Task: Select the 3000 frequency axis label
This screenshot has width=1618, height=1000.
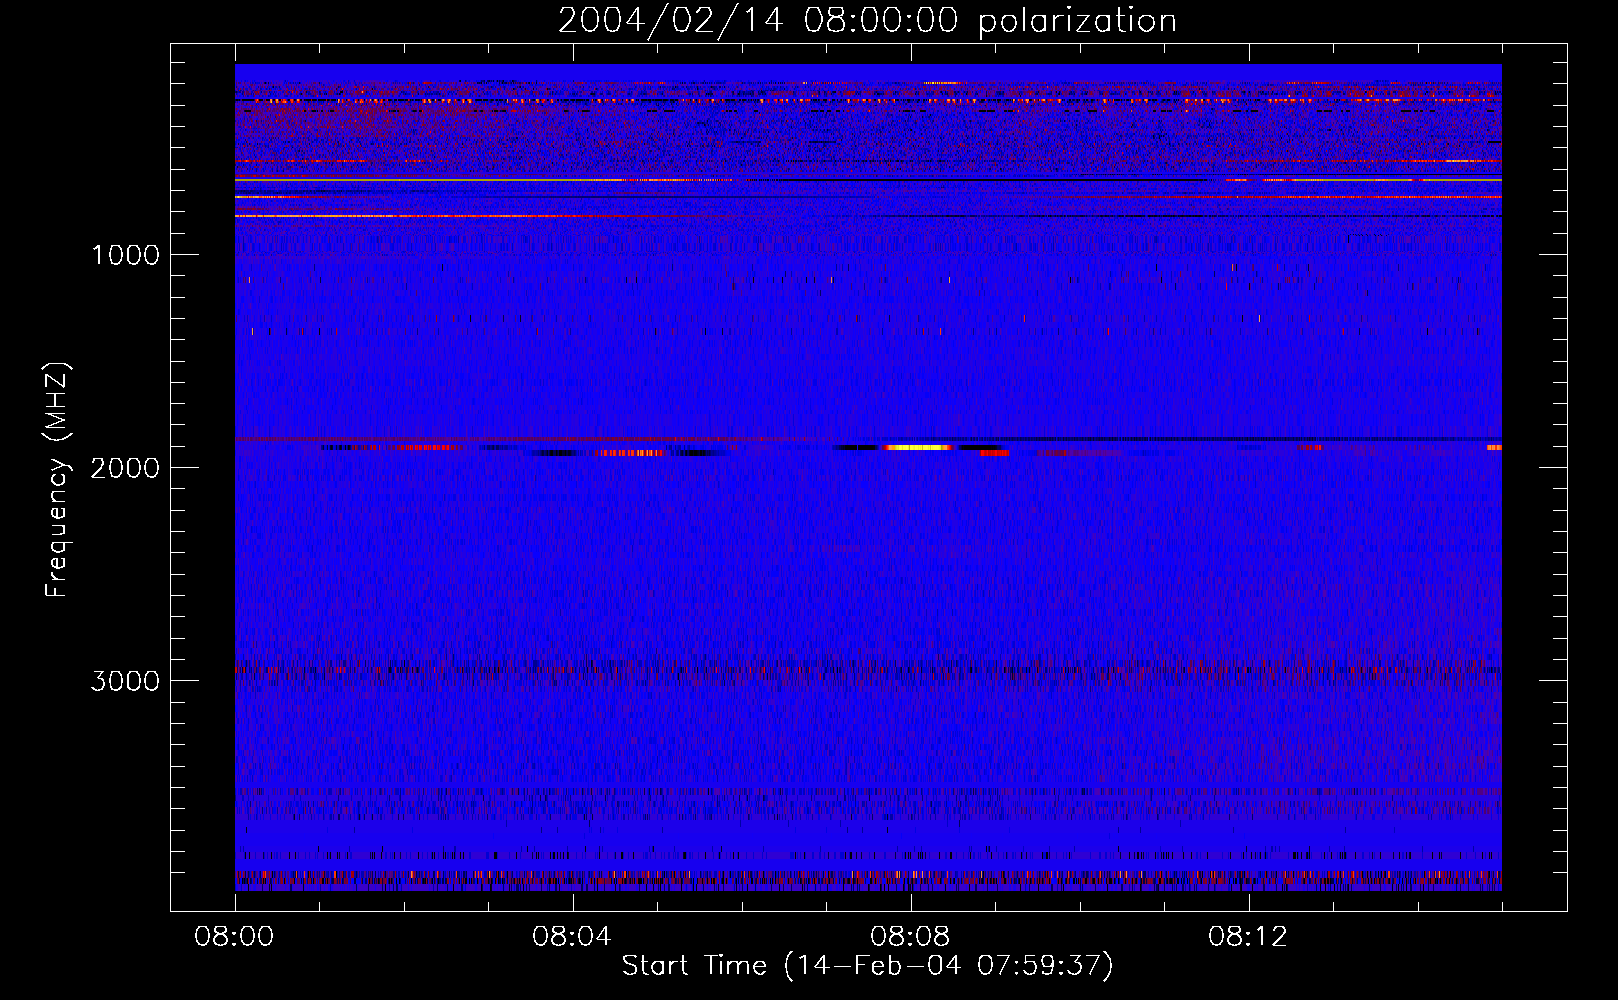Action: point(125,681)
